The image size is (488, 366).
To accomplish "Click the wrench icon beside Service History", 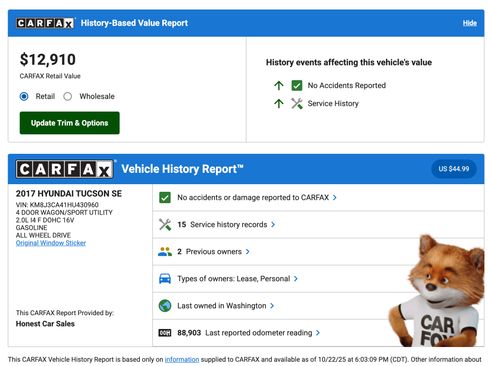I will (x=297, y=104).
